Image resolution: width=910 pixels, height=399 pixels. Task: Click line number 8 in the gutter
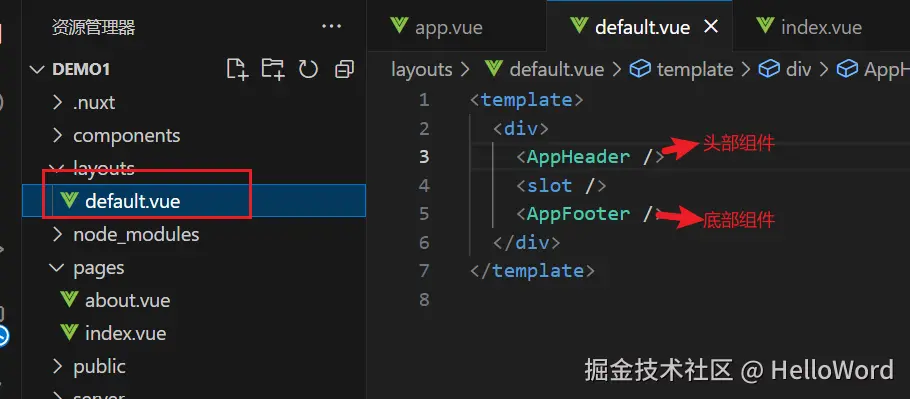(x=424, y=300)
